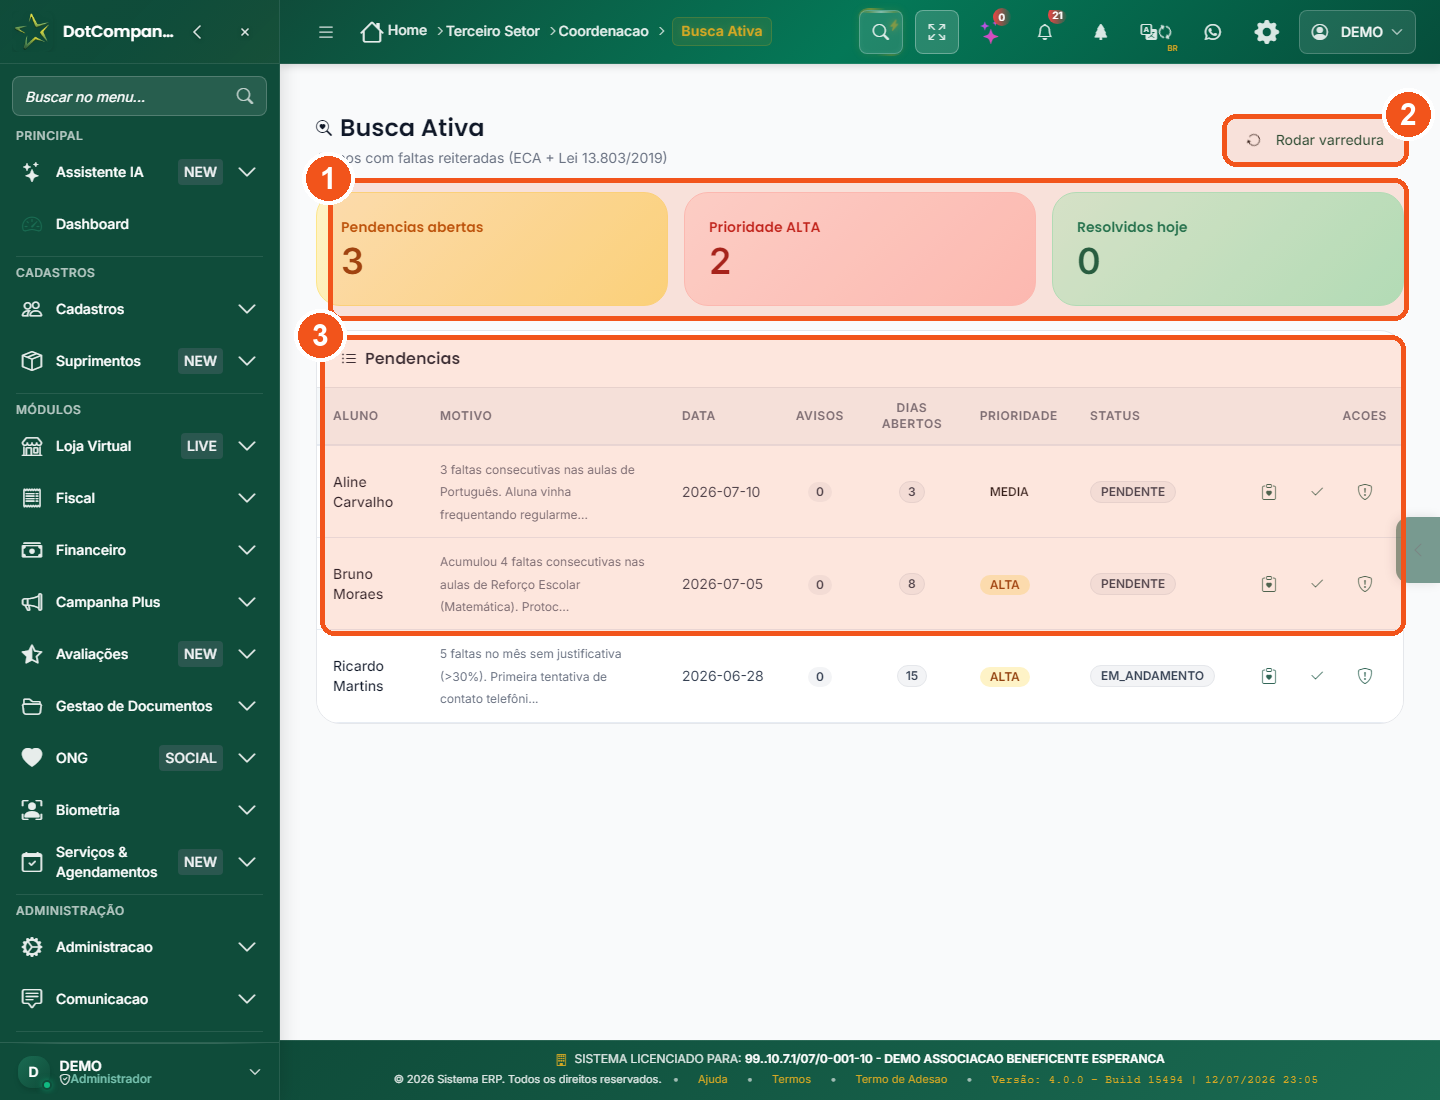The height and width of the screenshot is (1100, 1440).
Task: Toggle the hamburger menu icon
Action: (x=326, y=32)
